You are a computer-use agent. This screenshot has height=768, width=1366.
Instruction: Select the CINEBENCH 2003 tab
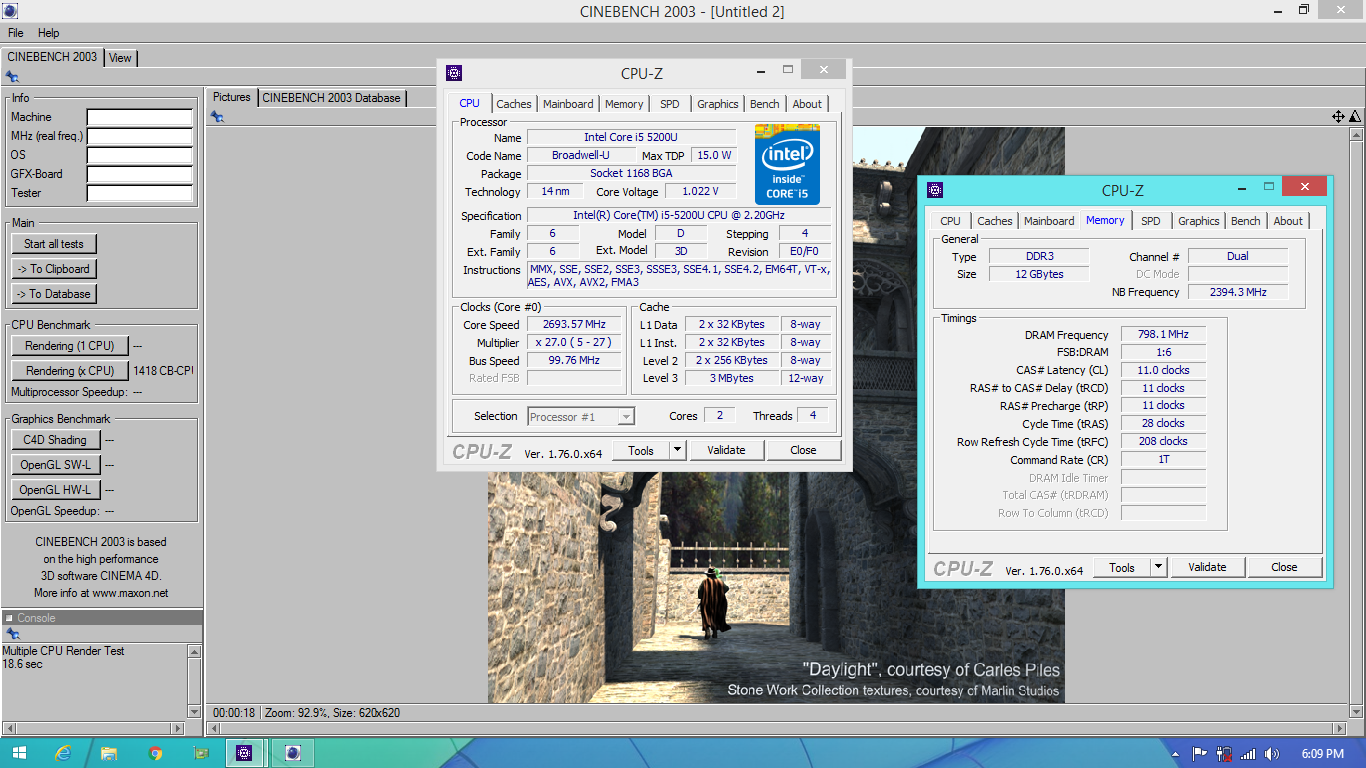click(x=52, y=56)
